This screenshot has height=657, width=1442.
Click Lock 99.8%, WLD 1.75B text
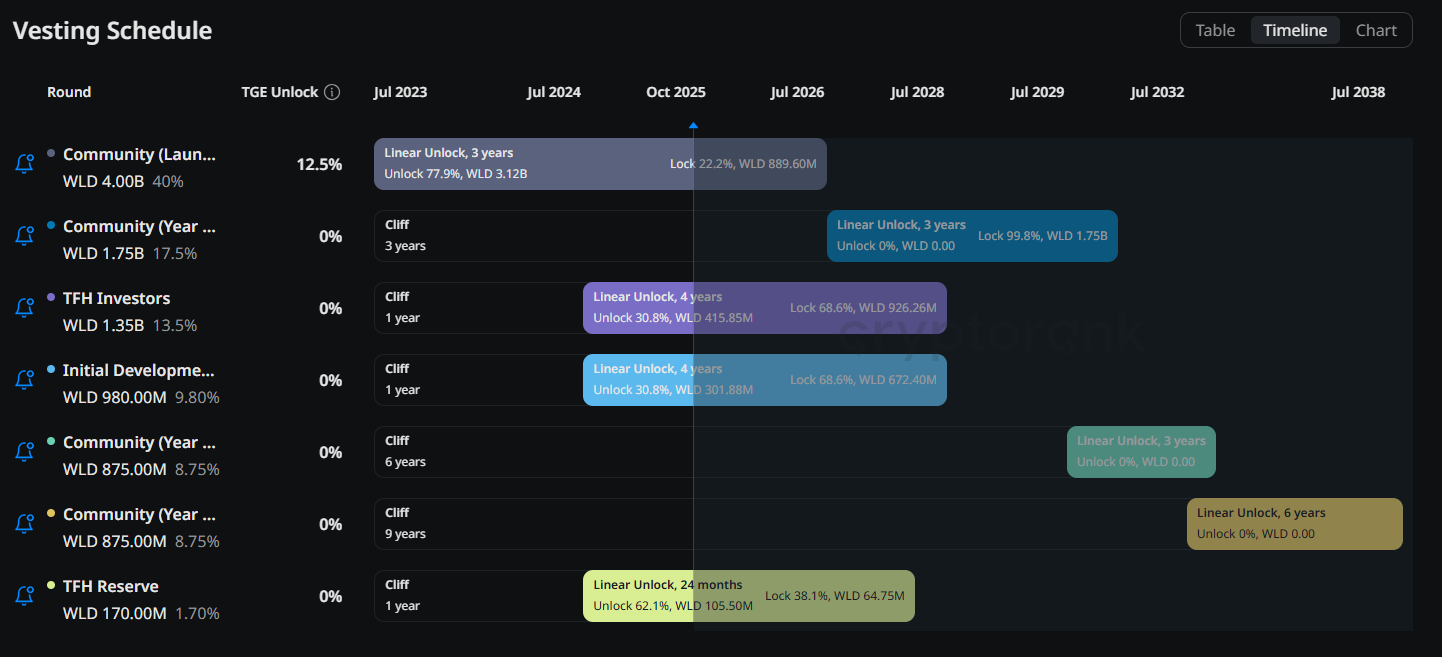(1043, 235)
